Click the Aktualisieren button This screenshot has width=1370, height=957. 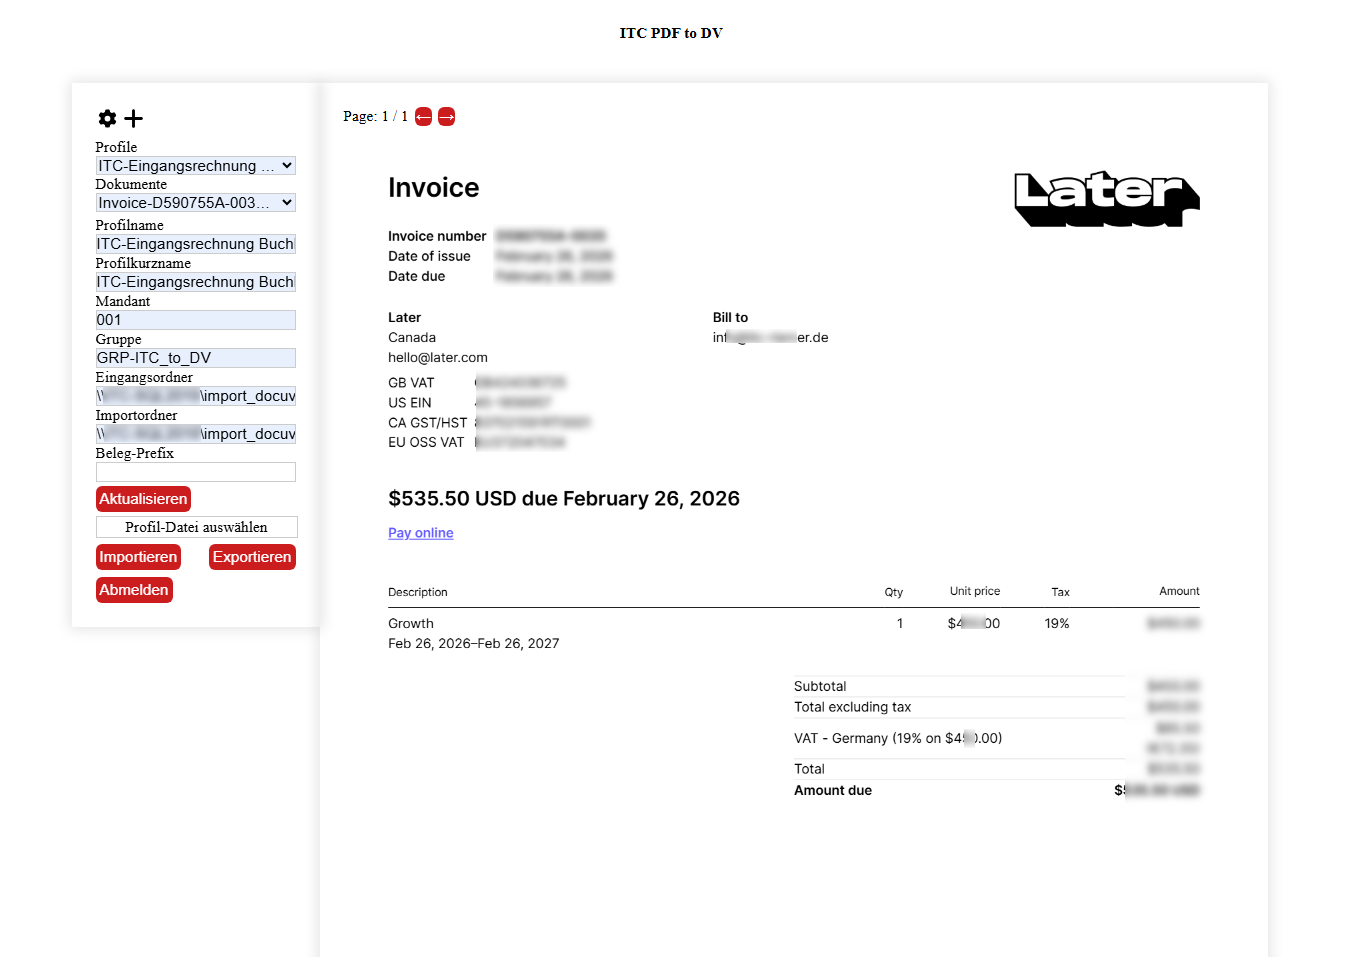pyautogui.click(x=143, y=498)
